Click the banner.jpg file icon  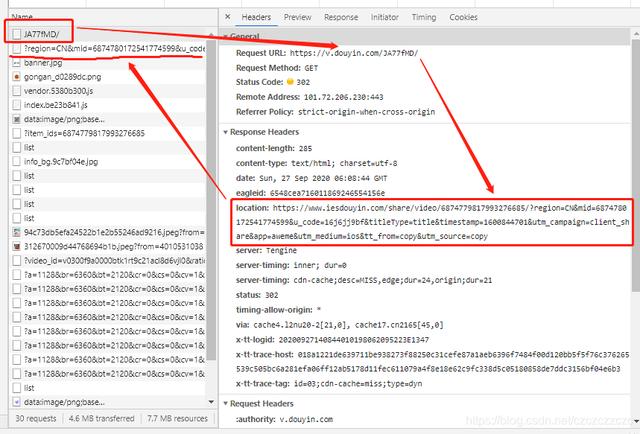pos(16,62)
